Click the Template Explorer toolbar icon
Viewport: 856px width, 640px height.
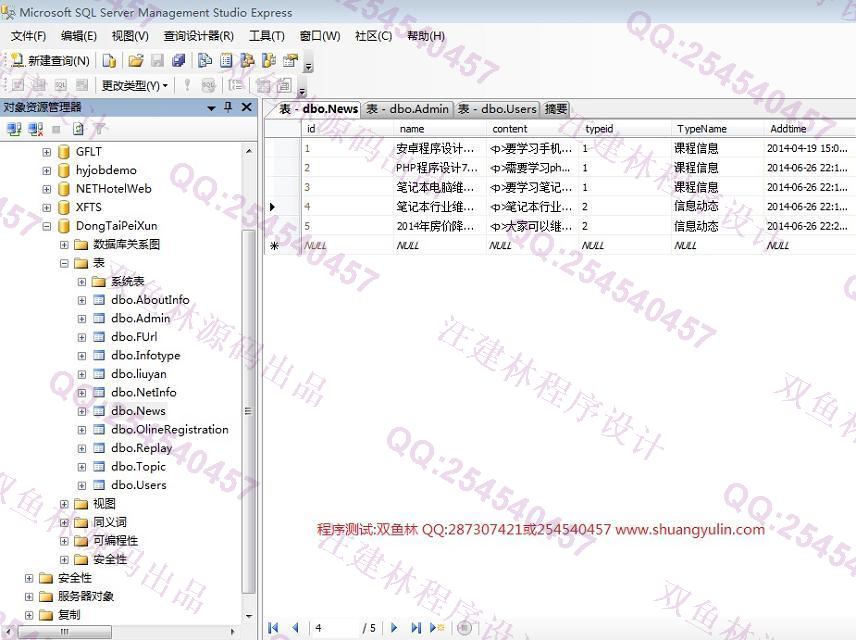point(269,61)
